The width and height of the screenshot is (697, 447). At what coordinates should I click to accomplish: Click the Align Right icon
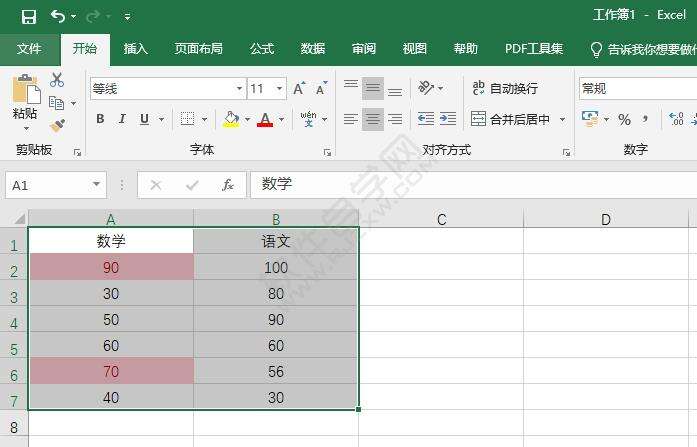pos(395,119)
